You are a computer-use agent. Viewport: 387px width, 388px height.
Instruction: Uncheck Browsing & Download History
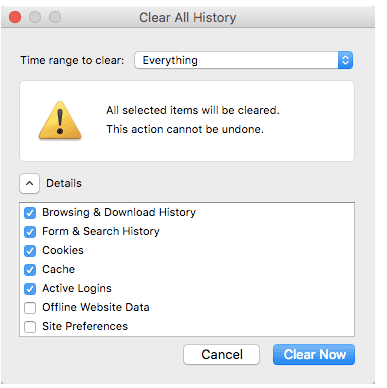pos(30,213)
